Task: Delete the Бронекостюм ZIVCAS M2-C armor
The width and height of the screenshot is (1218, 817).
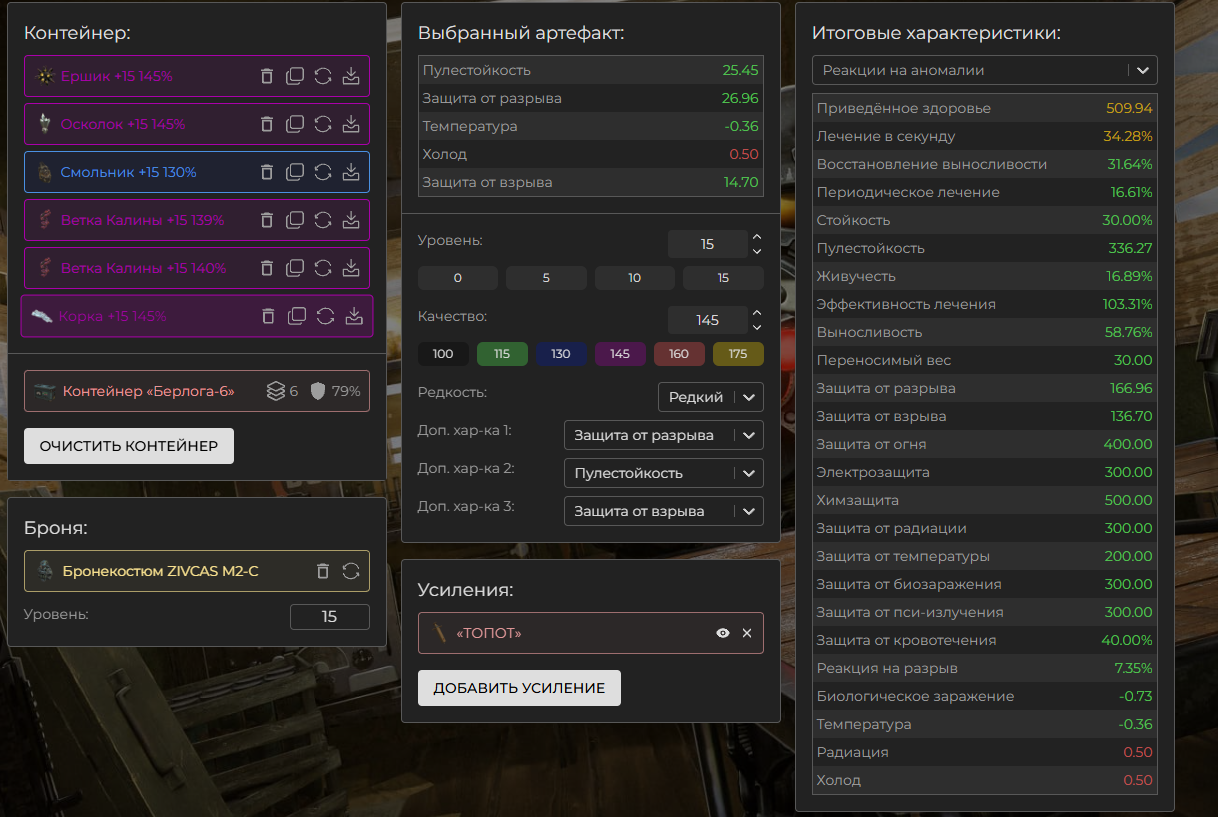Action: pyautogui.click(x=323, y=571)
